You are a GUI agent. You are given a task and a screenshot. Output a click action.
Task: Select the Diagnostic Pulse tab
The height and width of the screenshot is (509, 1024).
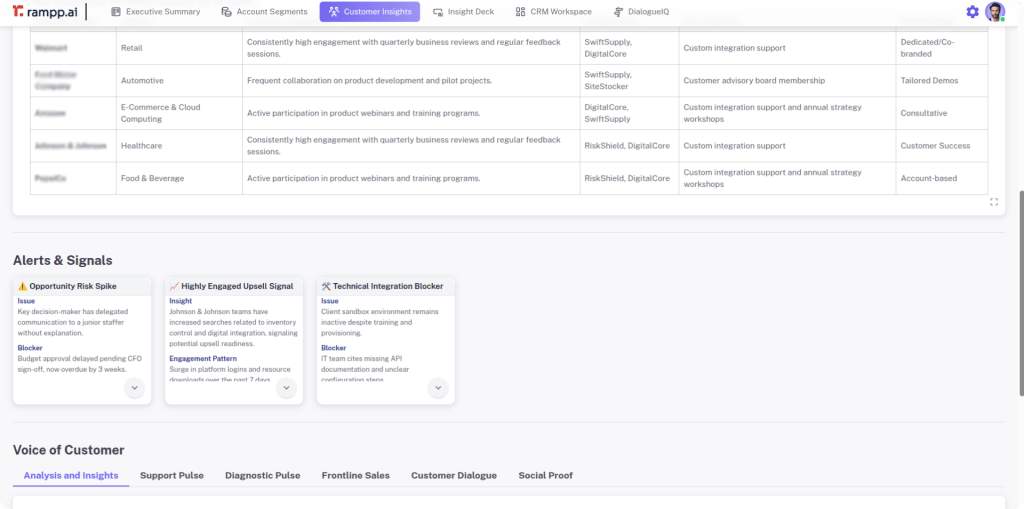click(262, 475)
